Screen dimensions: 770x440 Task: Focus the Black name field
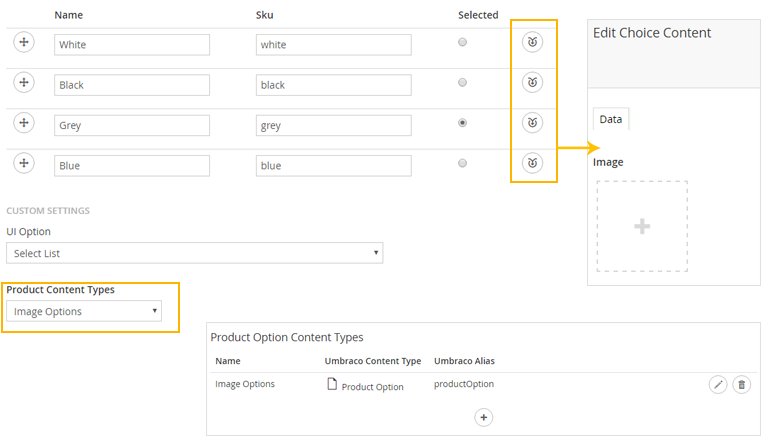132,85
